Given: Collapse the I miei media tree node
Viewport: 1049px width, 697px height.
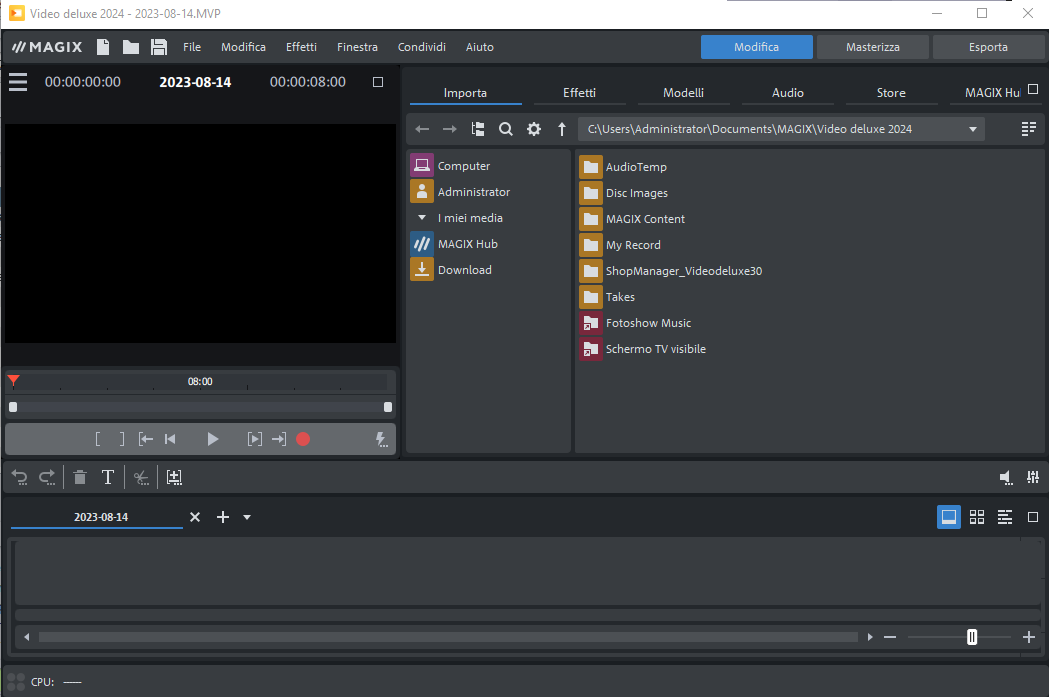Looking at the screenshot, I should [x=421, y=217].
